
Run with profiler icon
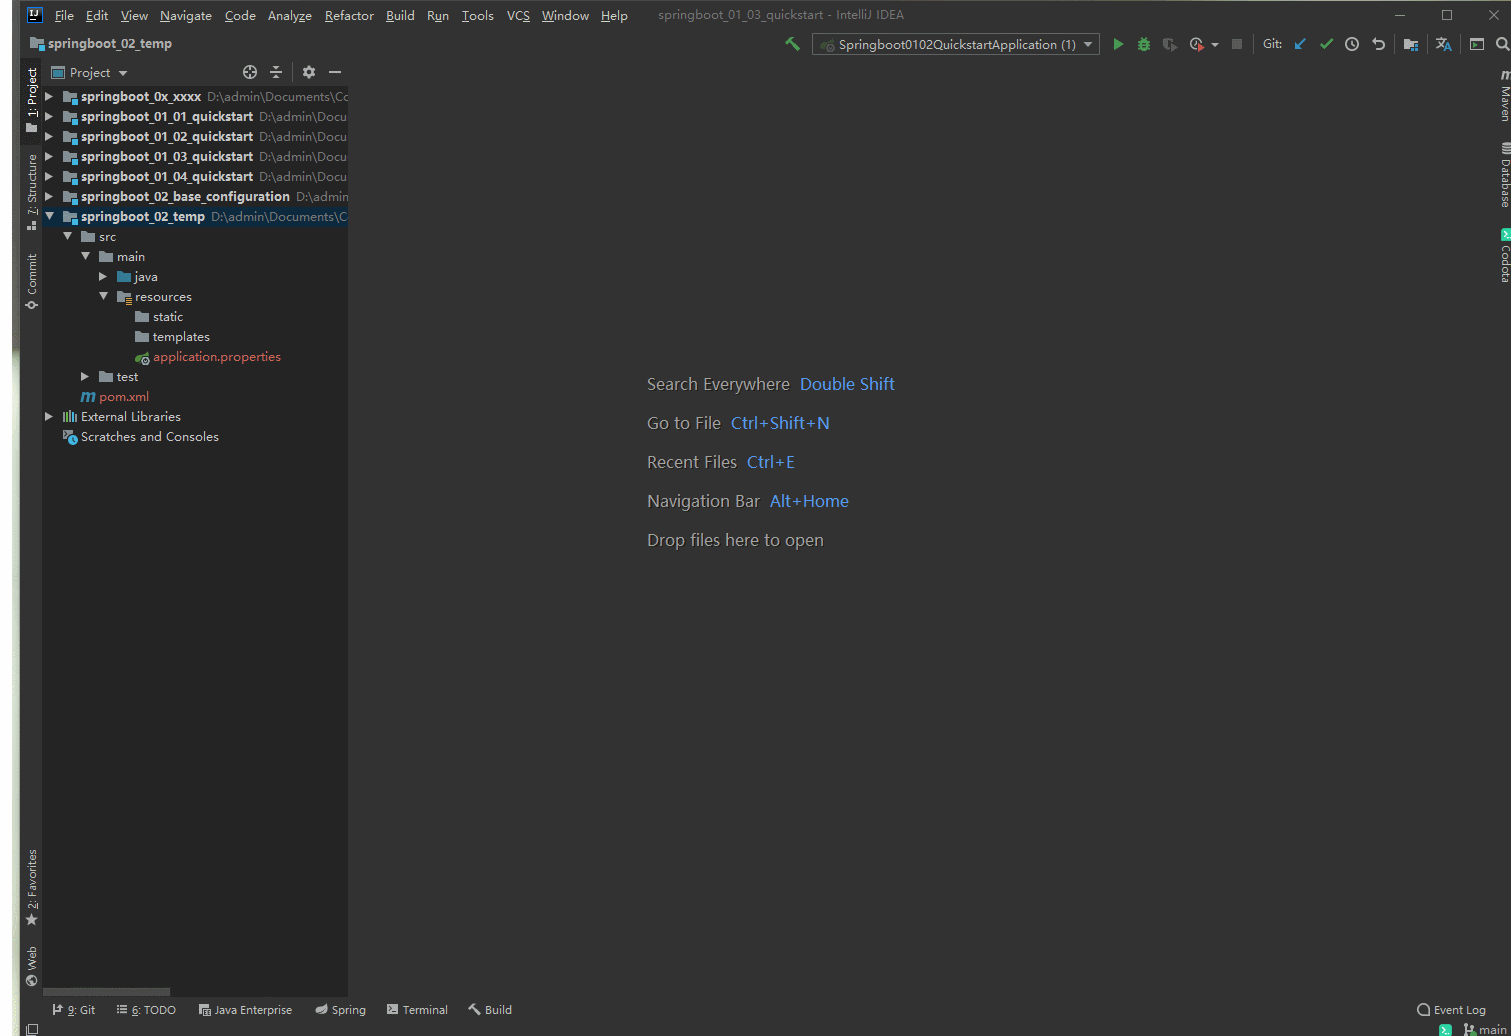click(x=1197, y=44)
